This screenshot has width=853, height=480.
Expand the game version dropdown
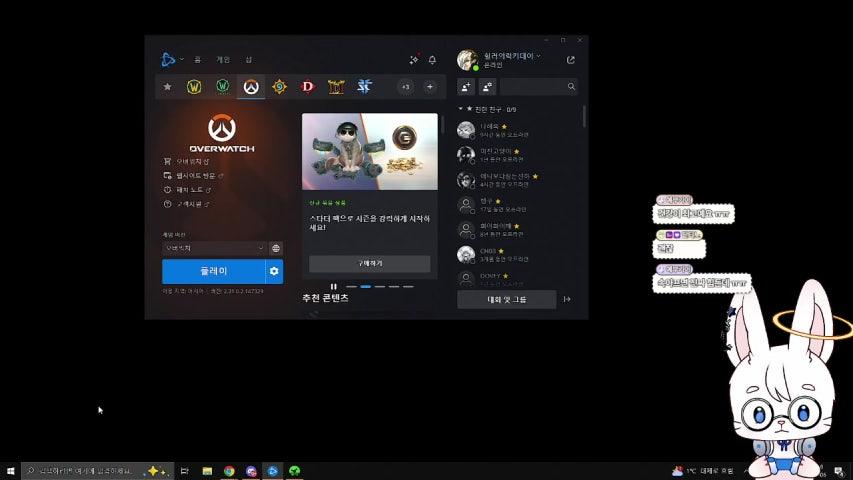(x=214, y=248)
